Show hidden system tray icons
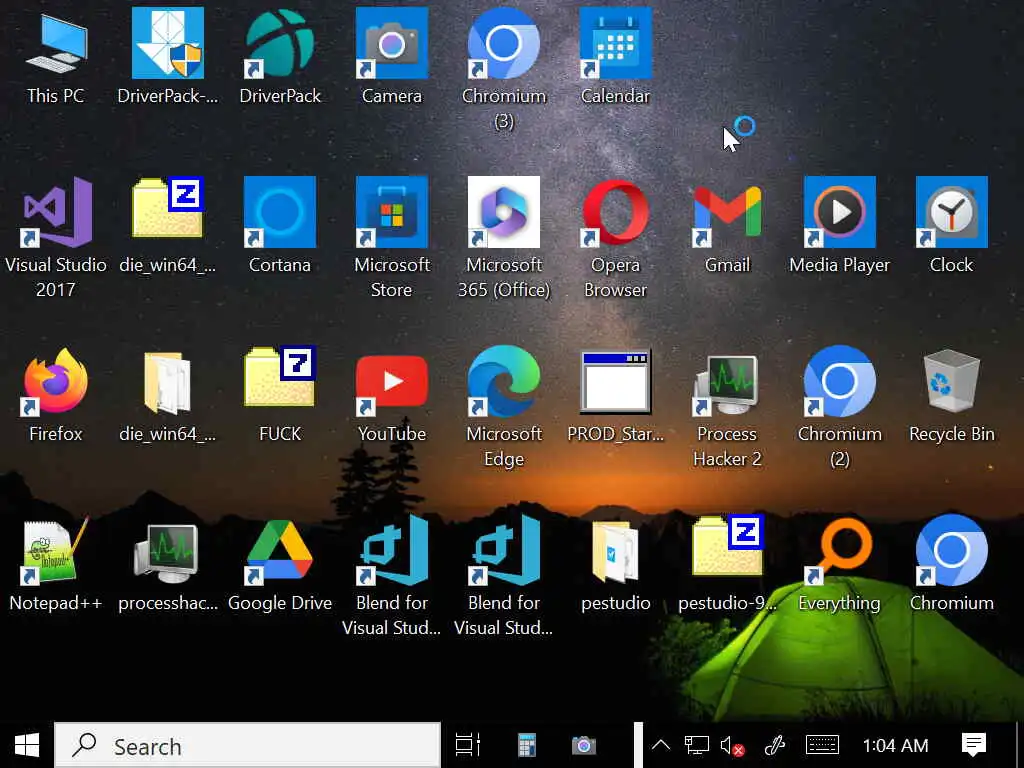The width and height of the screenshot is (1024, 768). [661, 745]
